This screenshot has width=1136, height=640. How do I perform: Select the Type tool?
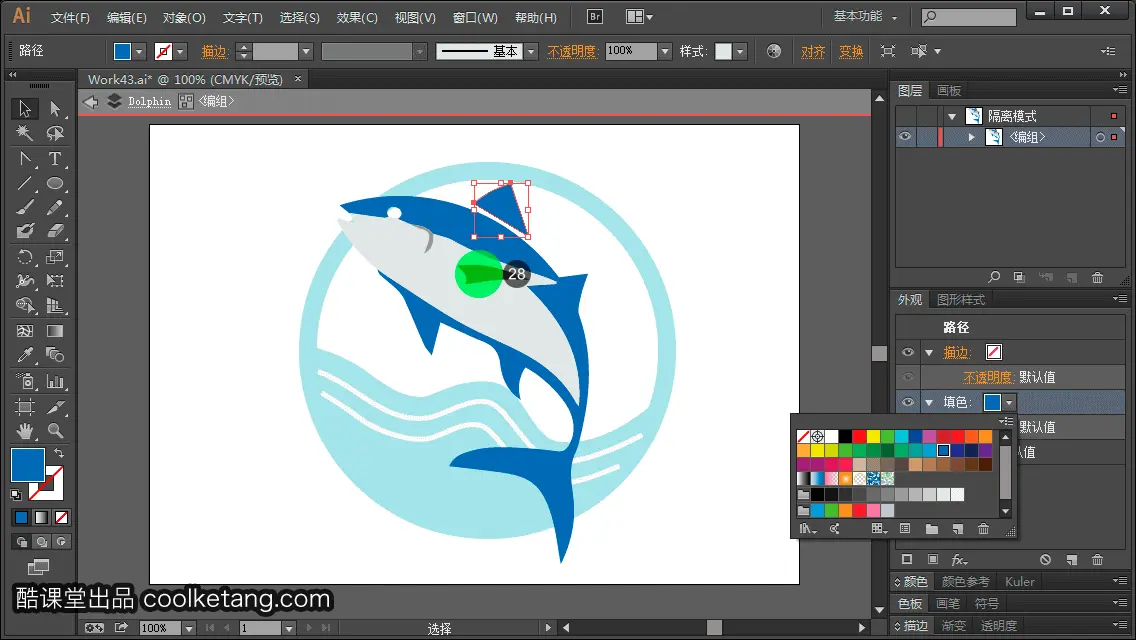tap(55, 159)
